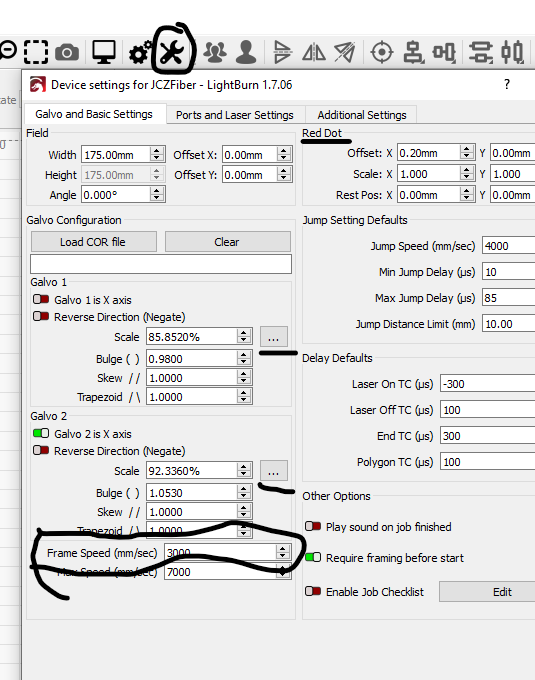
Task: Click the single person ungroup icon
Action: point(246,52)
